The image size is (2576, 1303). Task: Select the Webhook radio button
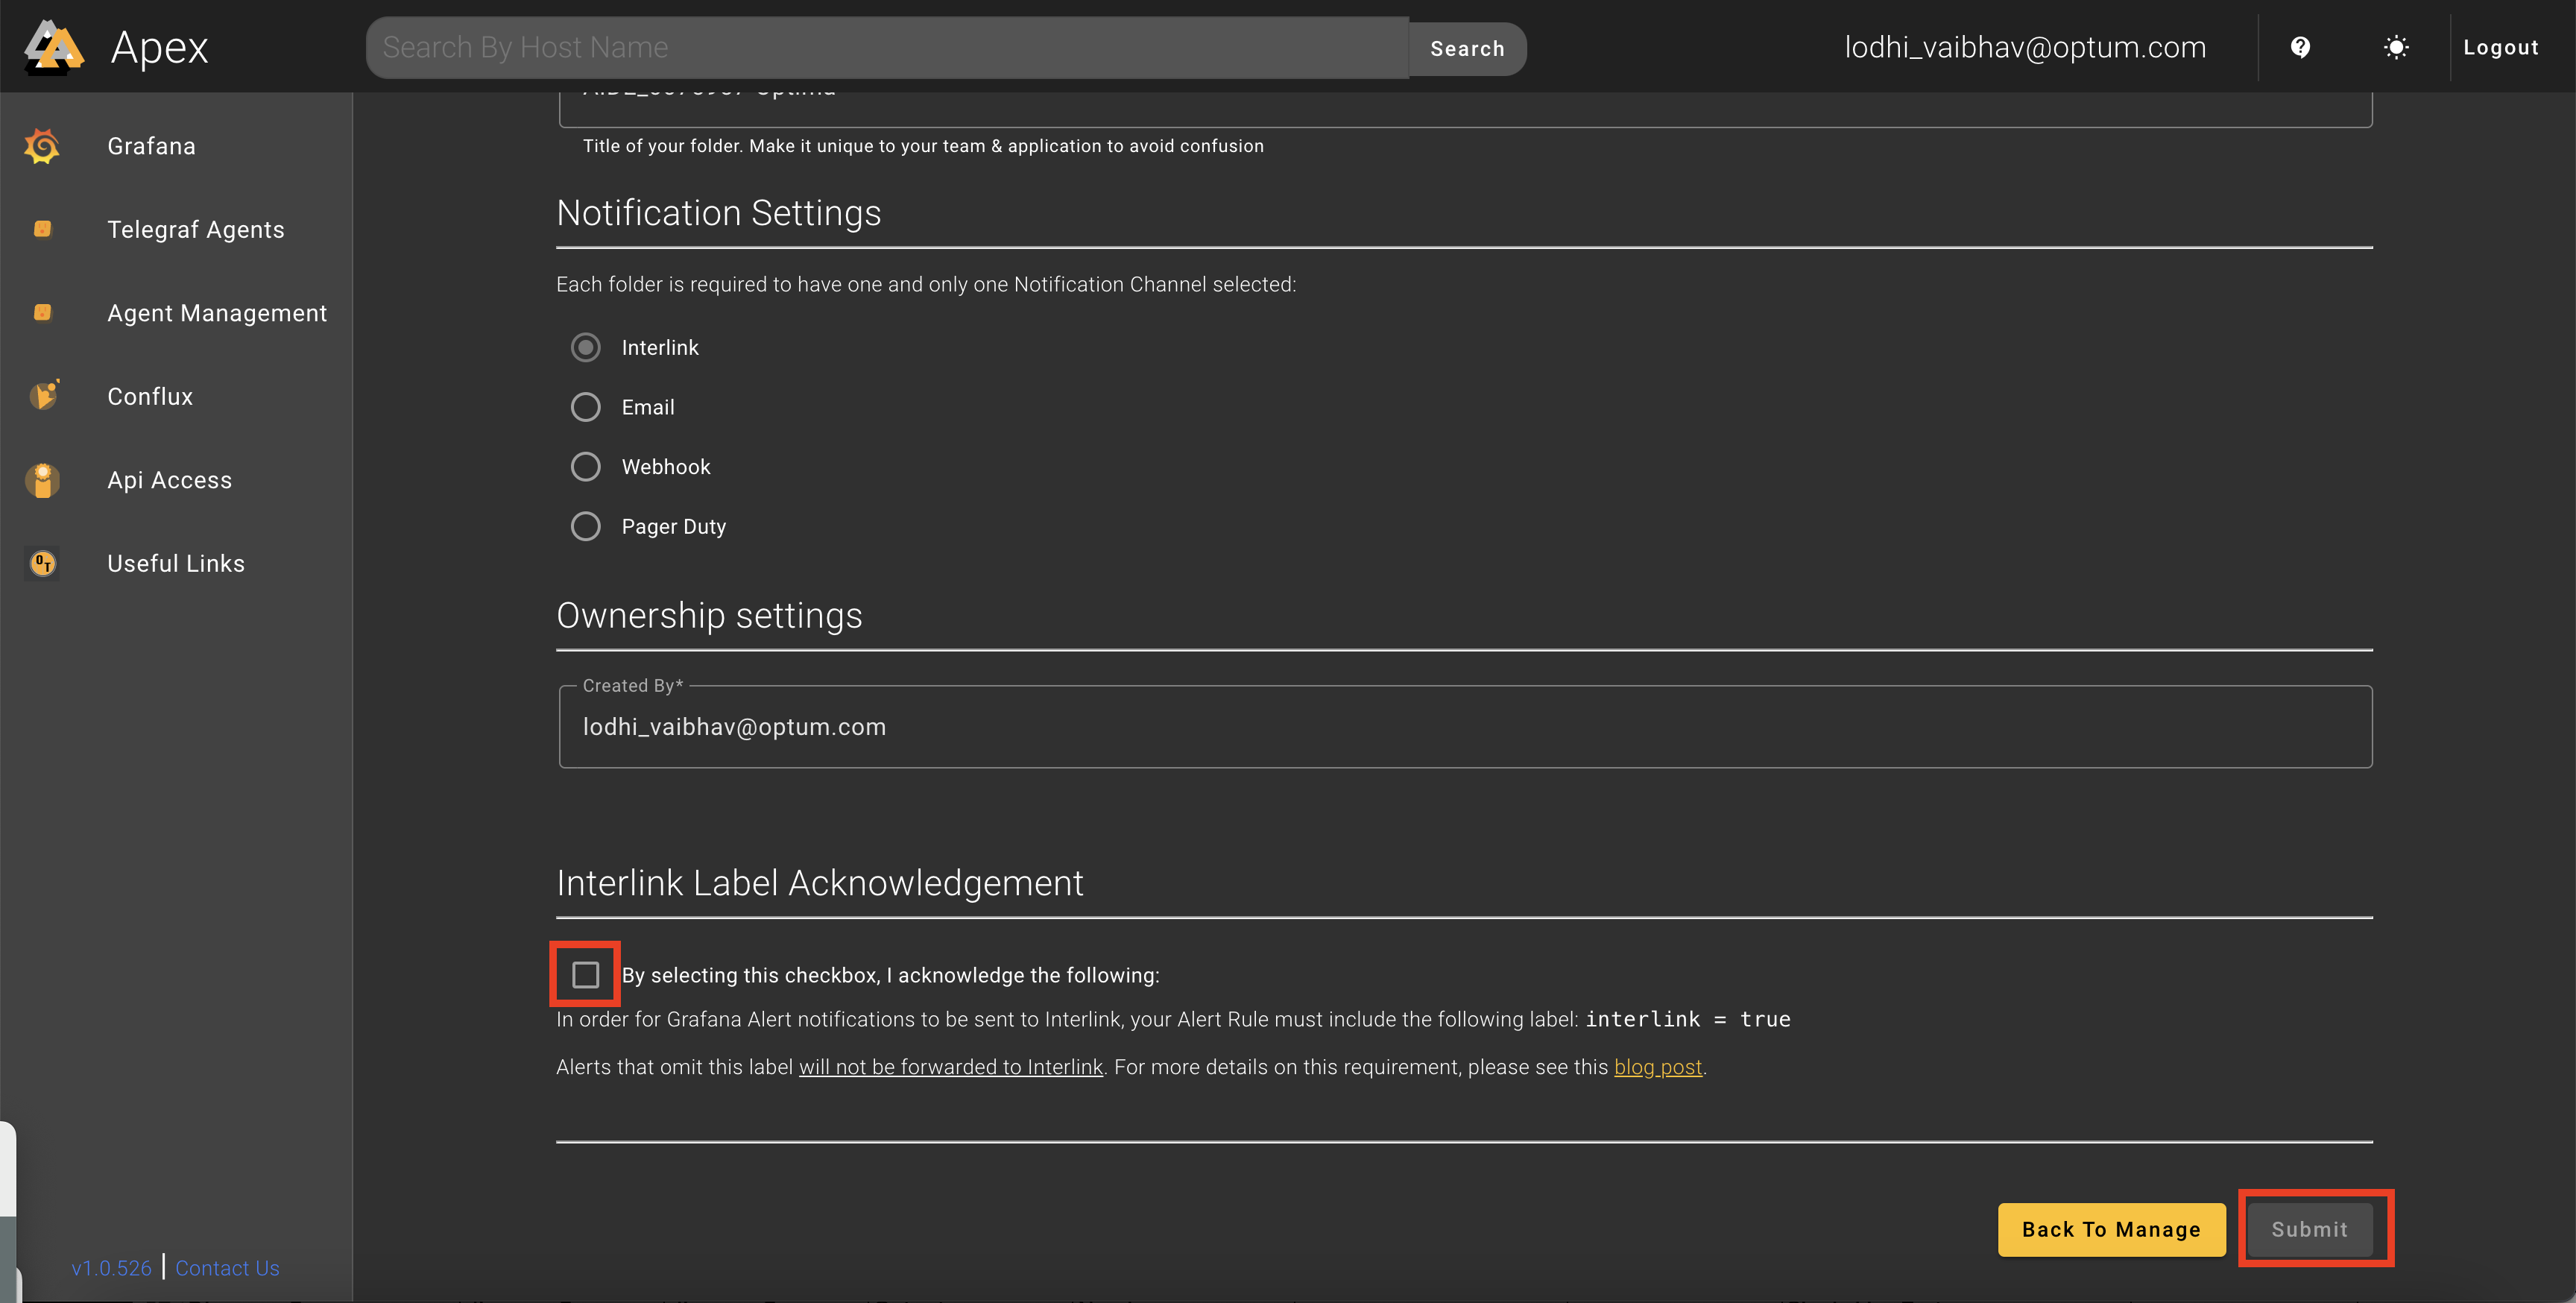pos(585,467)
